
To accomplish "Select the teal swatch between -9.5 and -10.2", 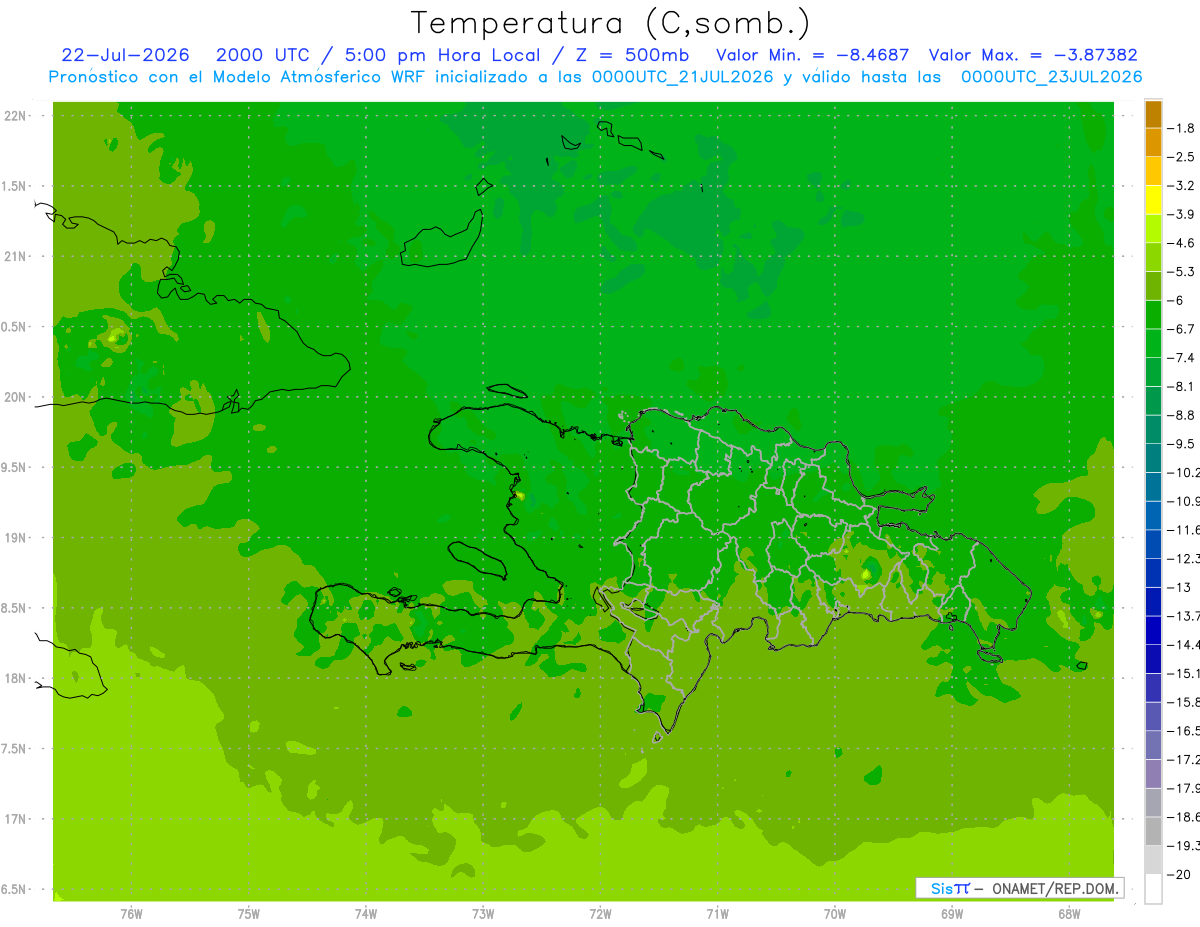I will (x=1153, y=458).
